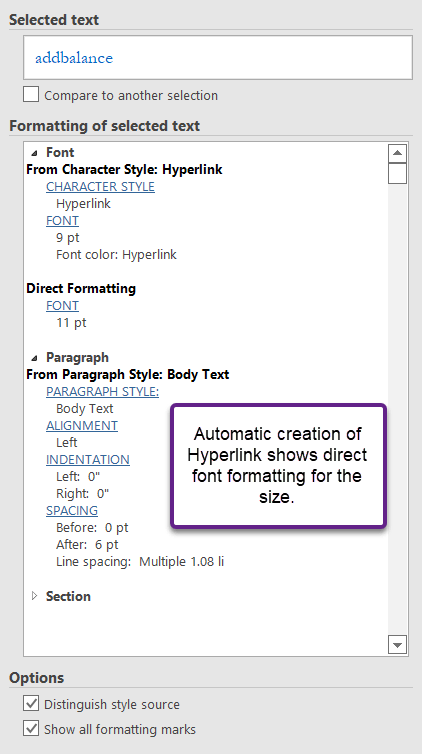Collapse the Paragraph section triangle
Viewport: 422px width, 754px height.
tap(34, 358)
